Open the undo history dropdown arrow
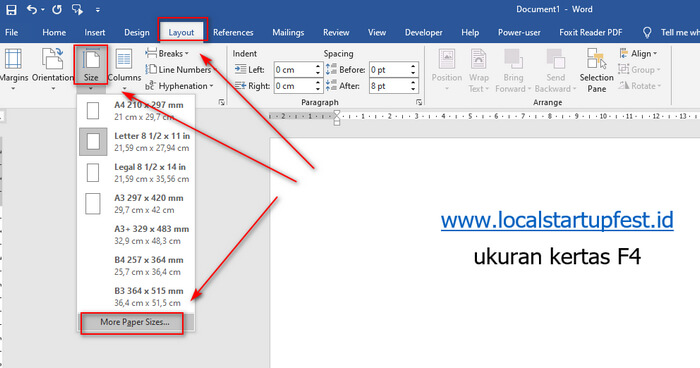The height and width of the screenshot is (368, 700). pos(43,9)
